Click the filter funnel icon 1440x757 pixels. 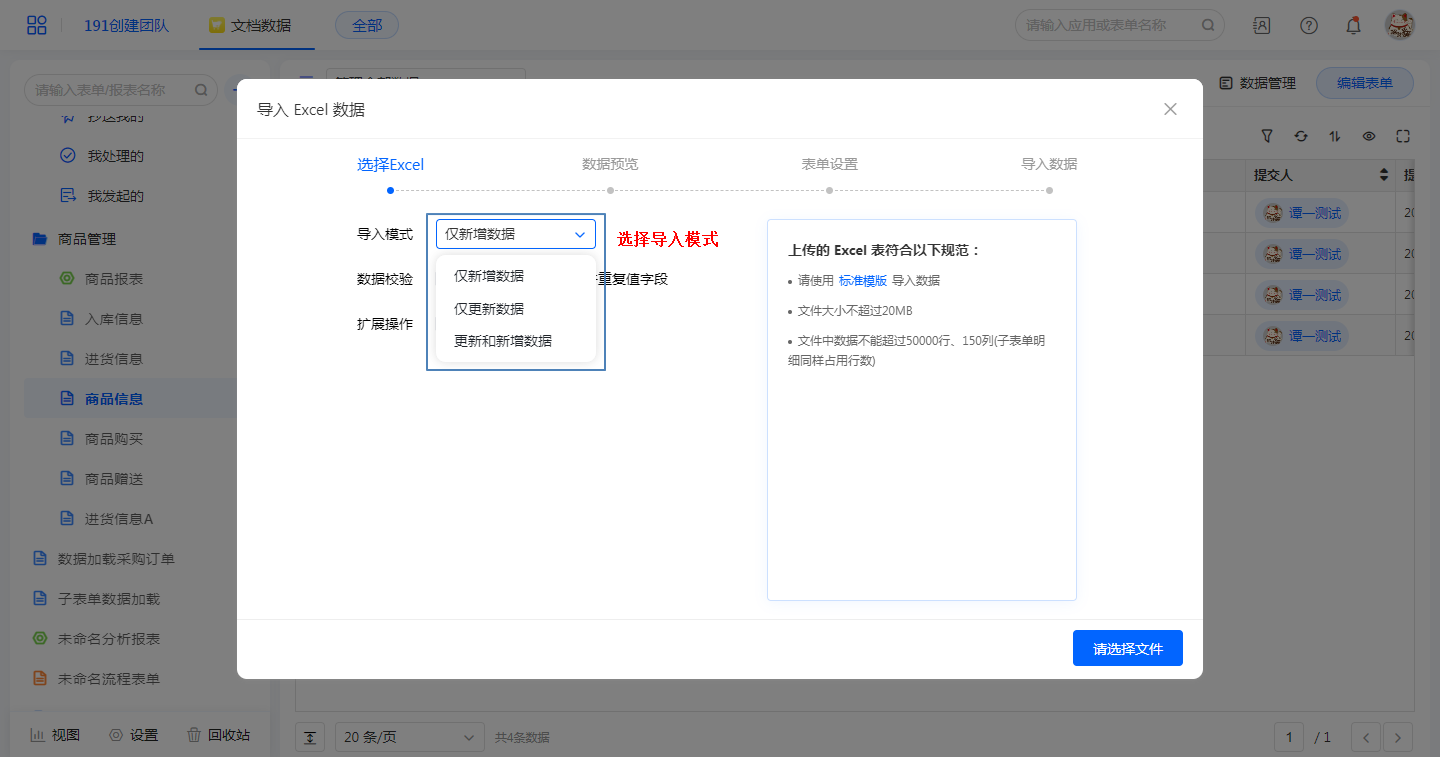click(1267, 136)
